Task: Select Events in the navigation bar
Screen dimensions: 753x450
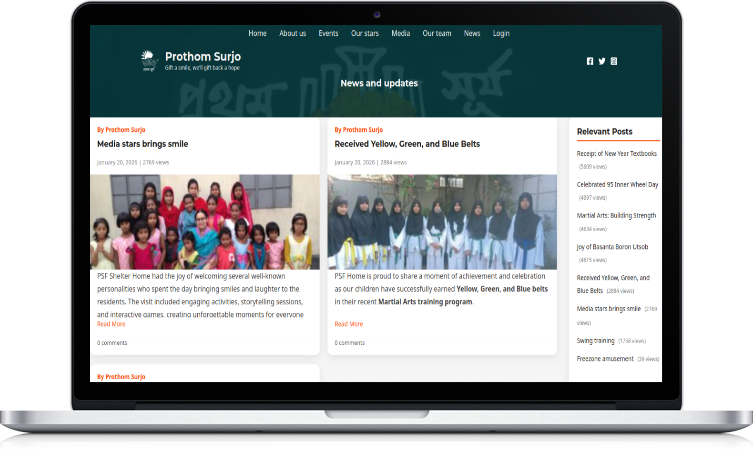Action: [x=328, y=33]
